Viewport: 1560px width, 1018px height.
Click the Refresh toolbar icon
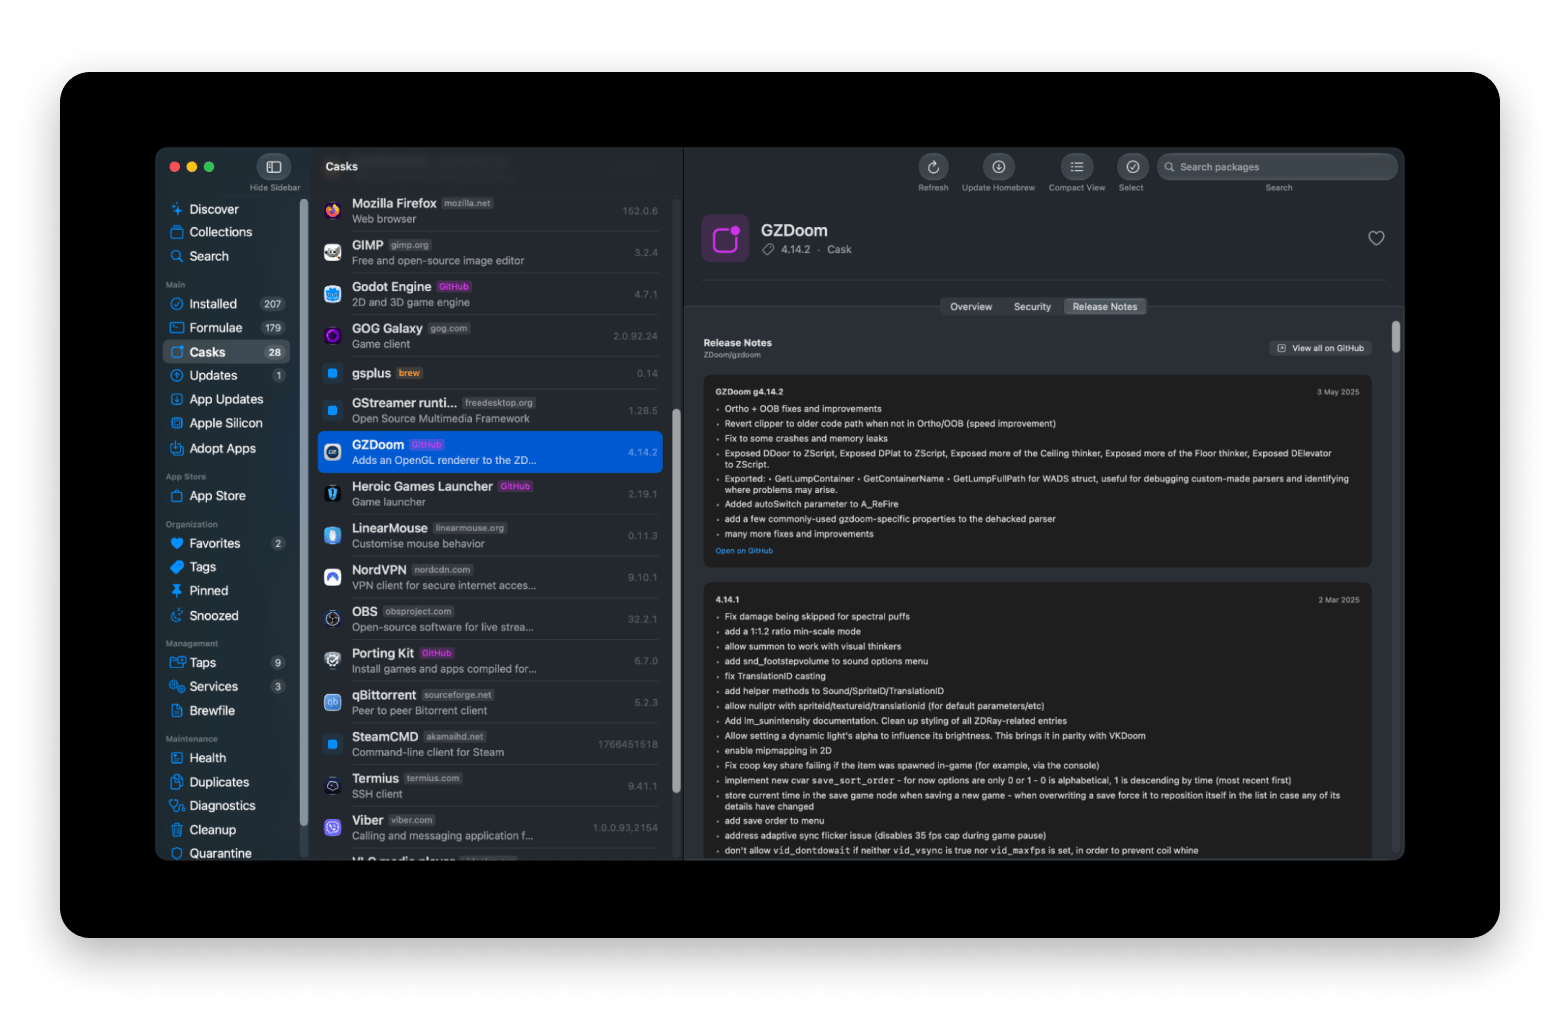coord(932,167)
